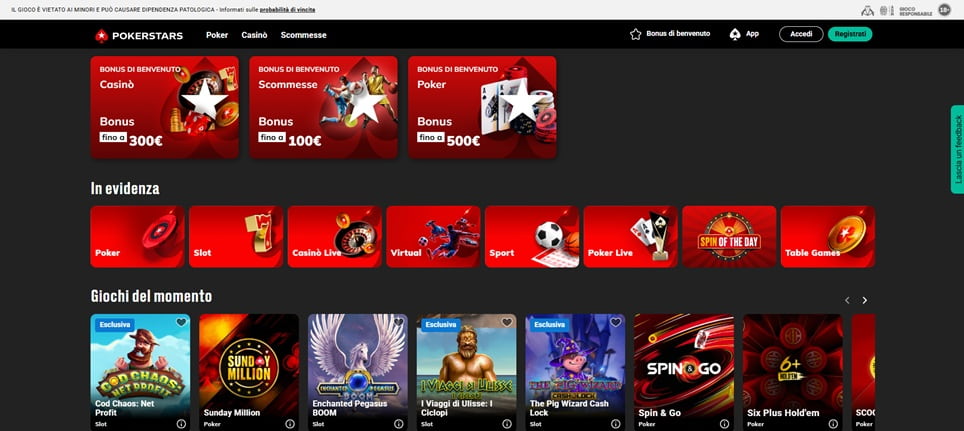Click info icon on Pig Wizard card
This screenshot has width=964, height=431.
pyautogui.click(x=615, y=424)
